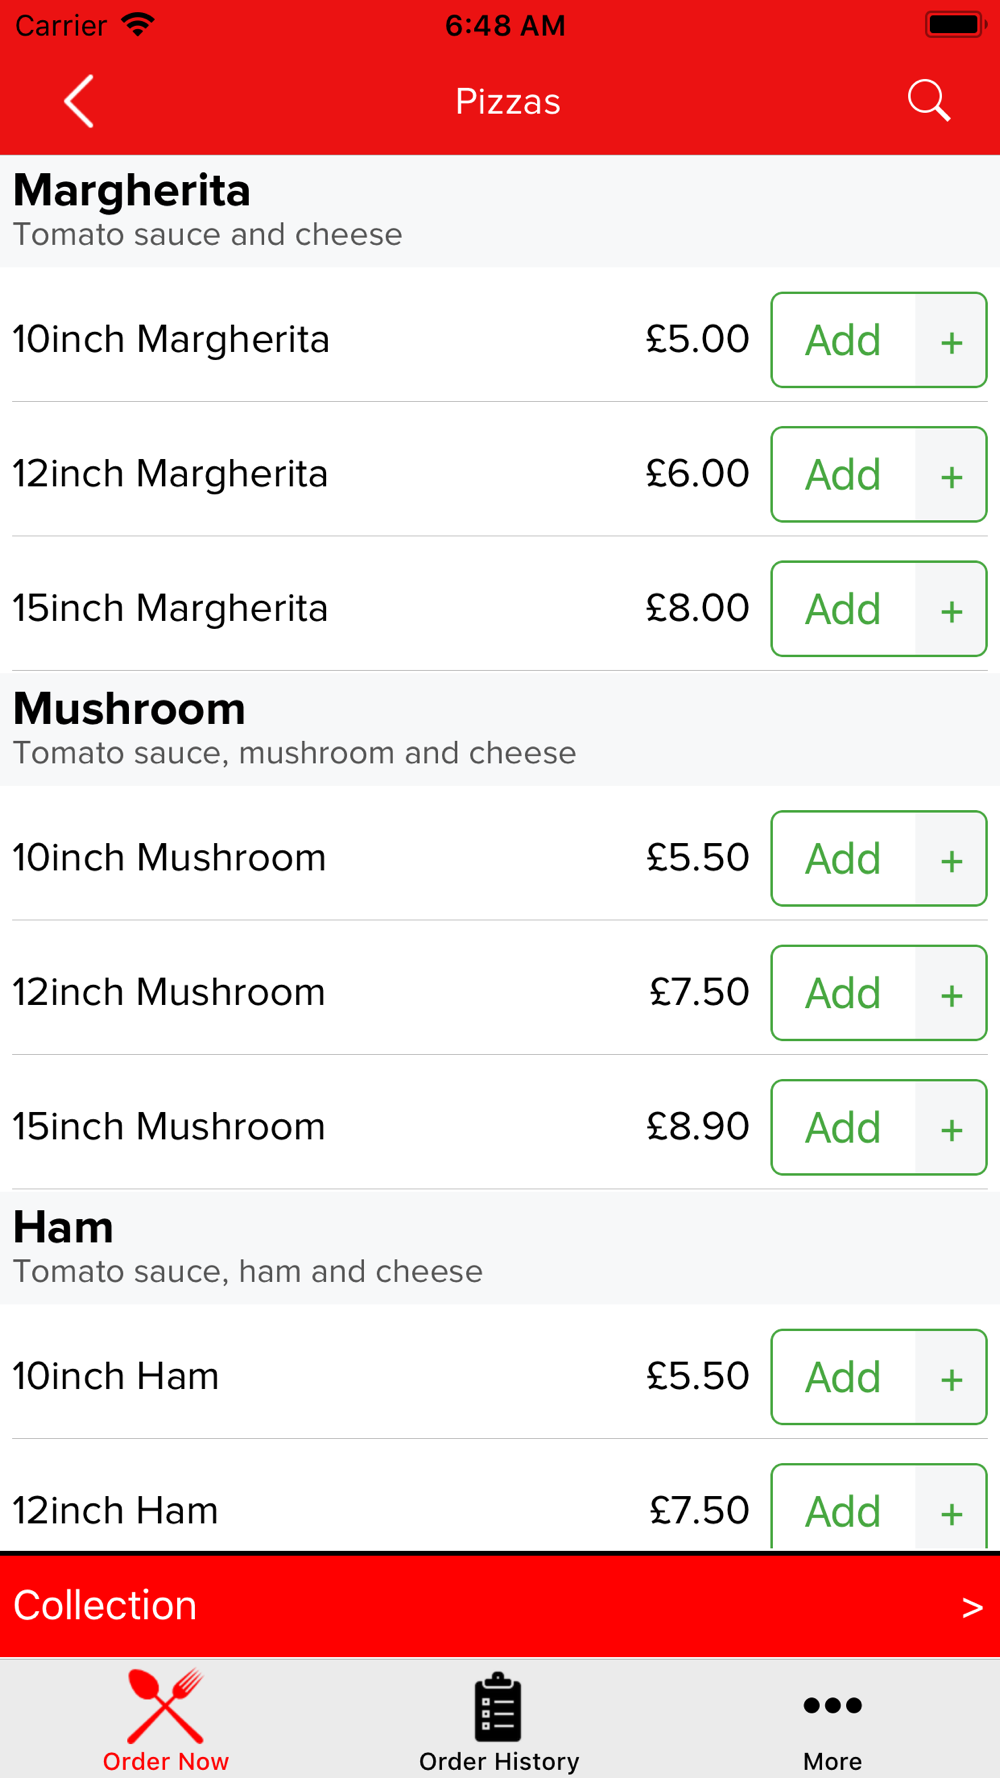Open the search magnifier icon
Image resolution: width=1000 pixels, height=1778 pixels.
928,101
